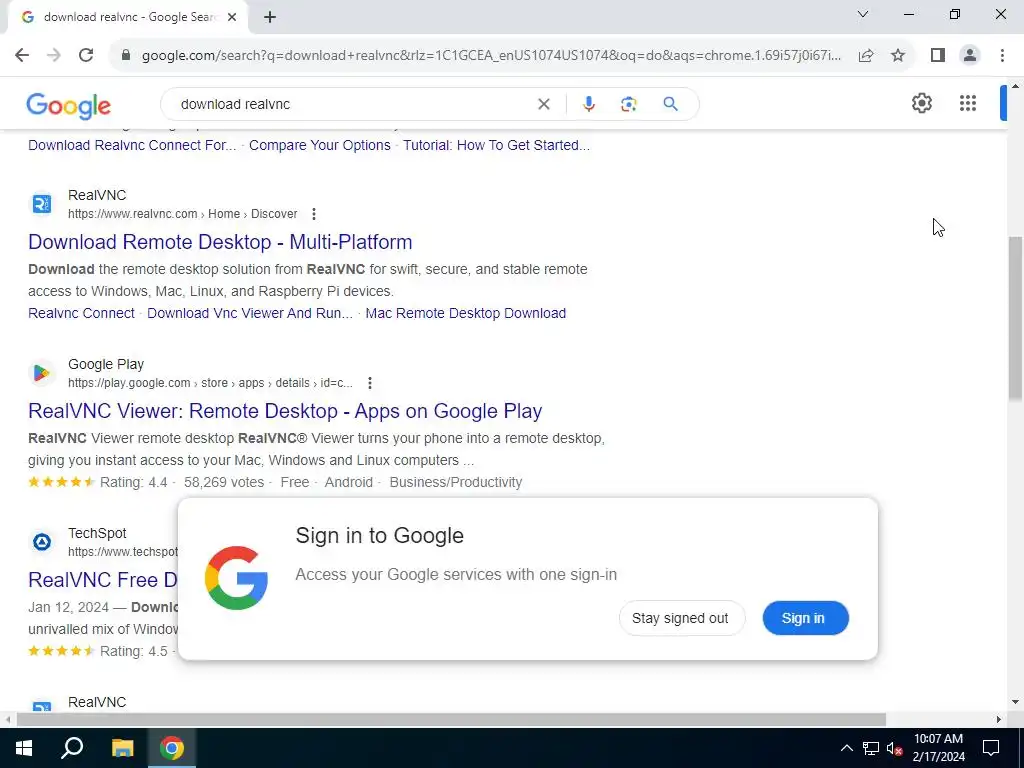Start search by voice

[x=588, y=104]
